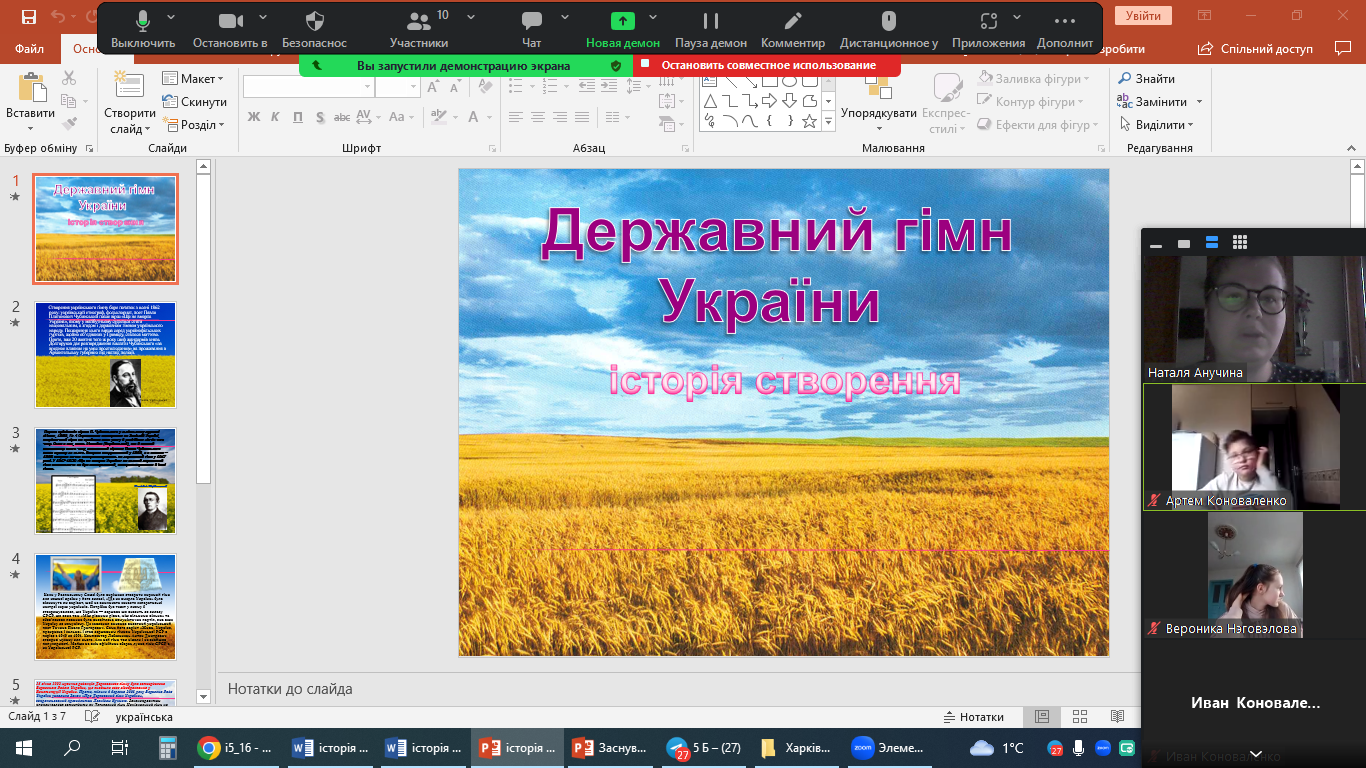Center-align paragraph text

tap(538, 117)
